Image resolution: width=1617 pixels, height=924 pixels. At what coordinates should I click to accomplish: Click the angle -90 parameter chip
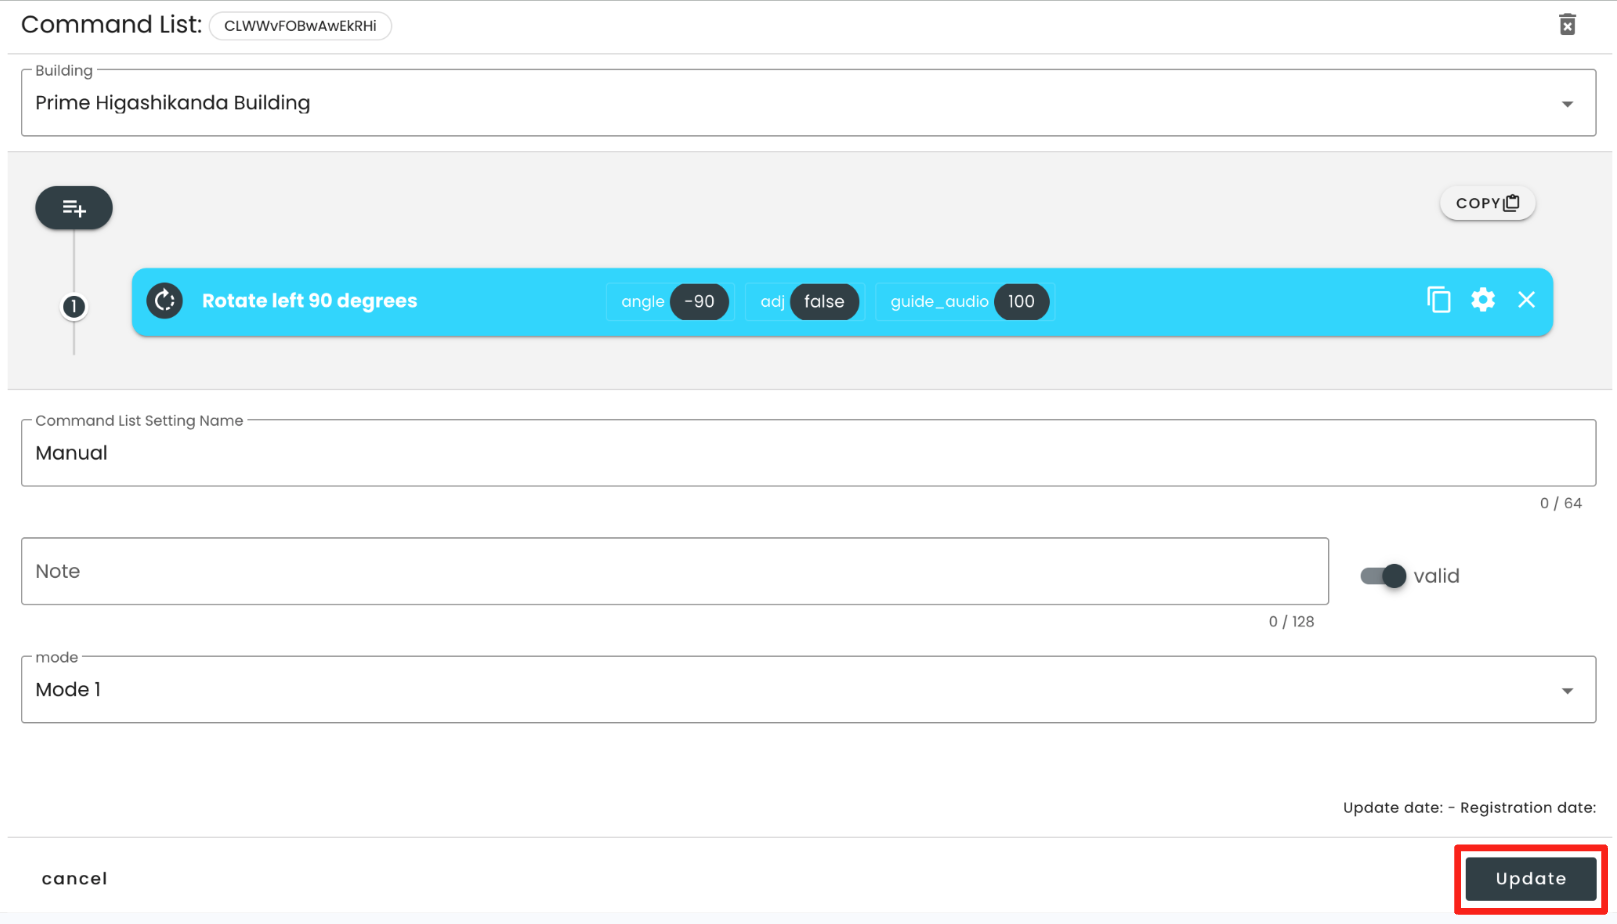[670, 302]
